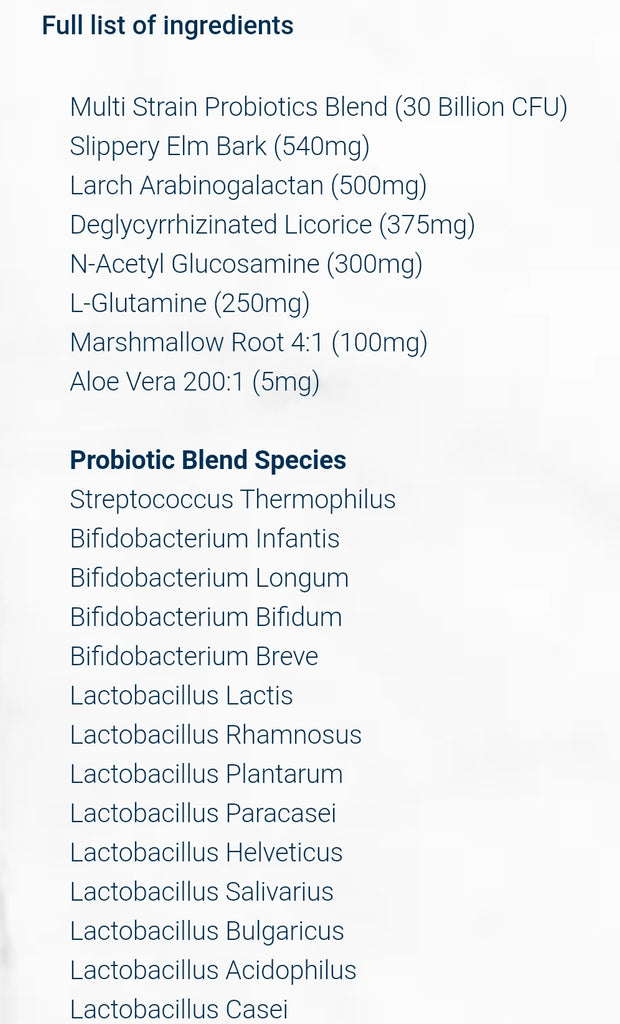This screenshot has width=620, height=1024.
Task: Click on L-Glutamine (250mg)
Action: tap(190, 303)
